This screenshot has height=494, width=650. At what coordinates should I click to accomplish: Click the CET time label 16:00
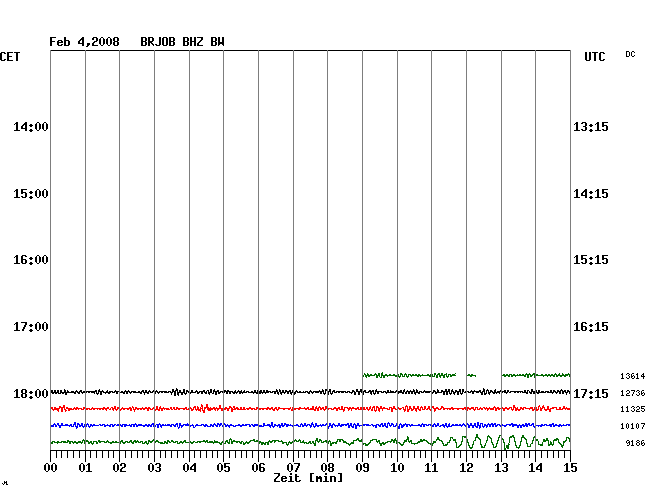pyautogui.click(x=31, y=260)
